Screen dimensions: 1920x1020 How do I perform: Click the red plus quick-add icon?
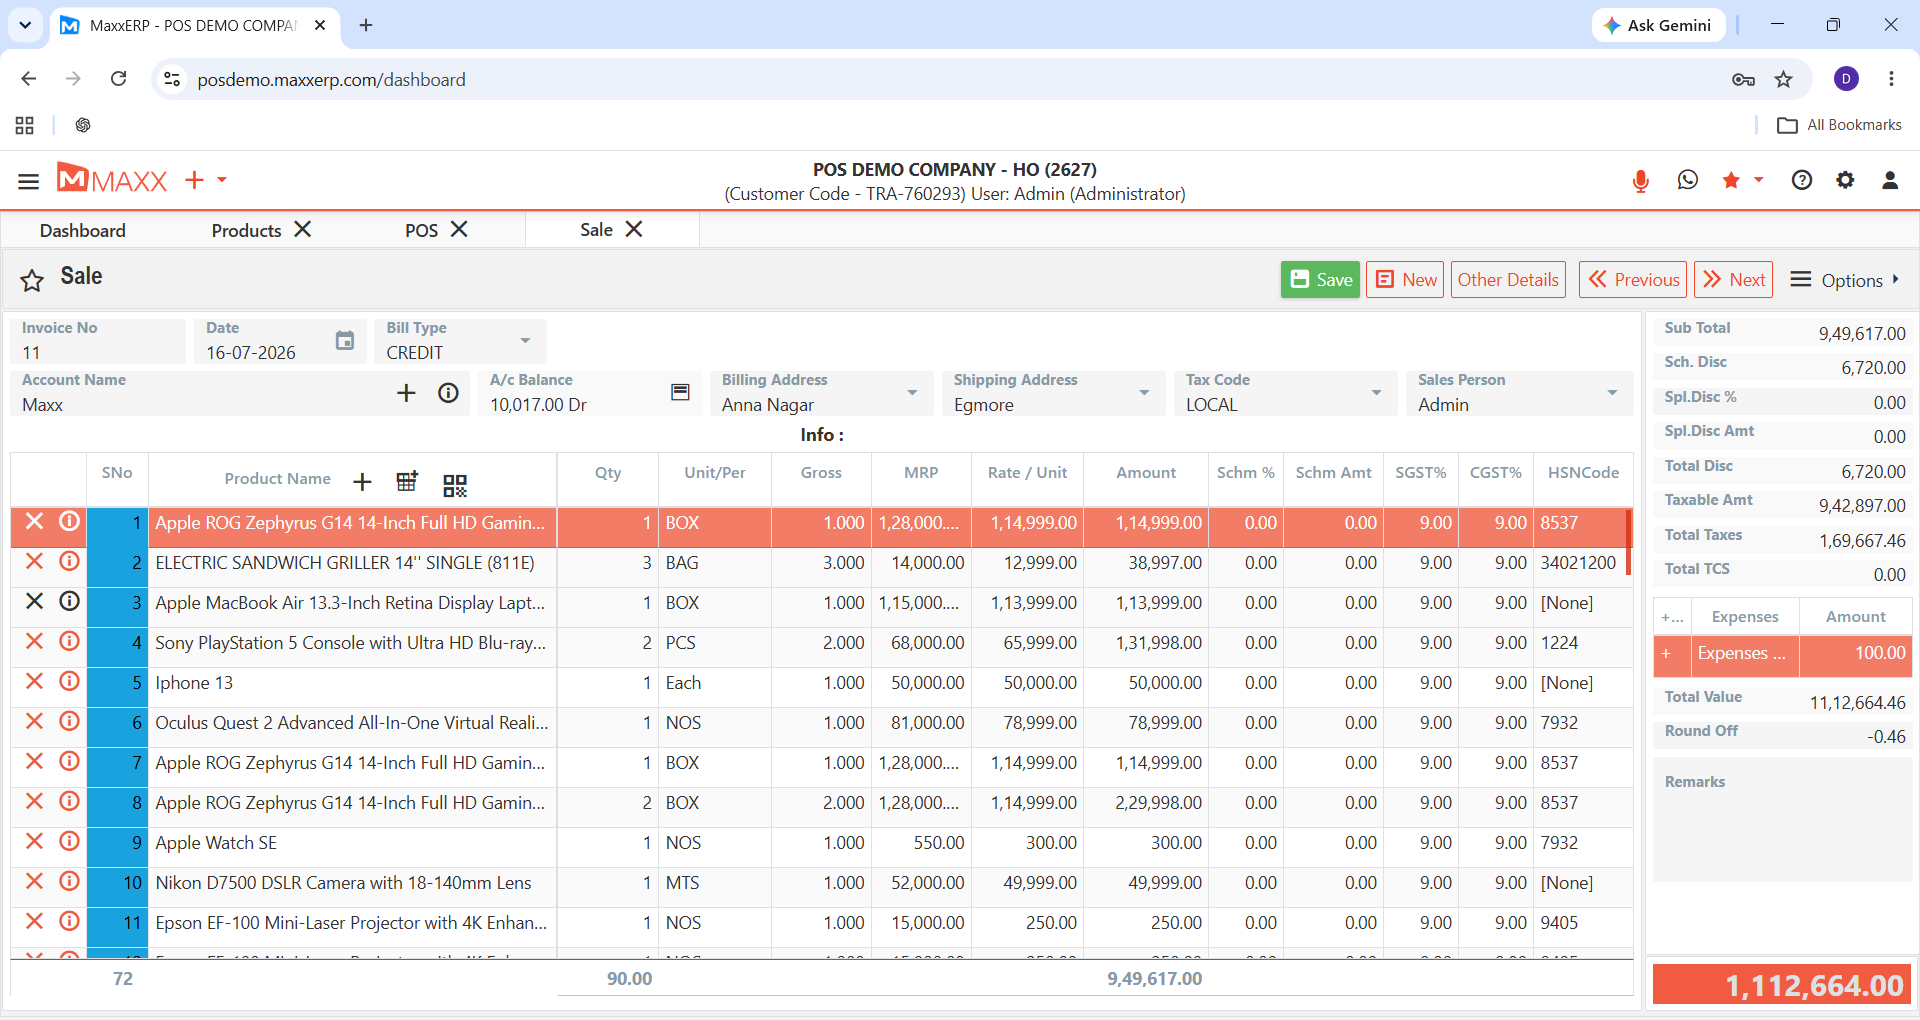point(194,180)
